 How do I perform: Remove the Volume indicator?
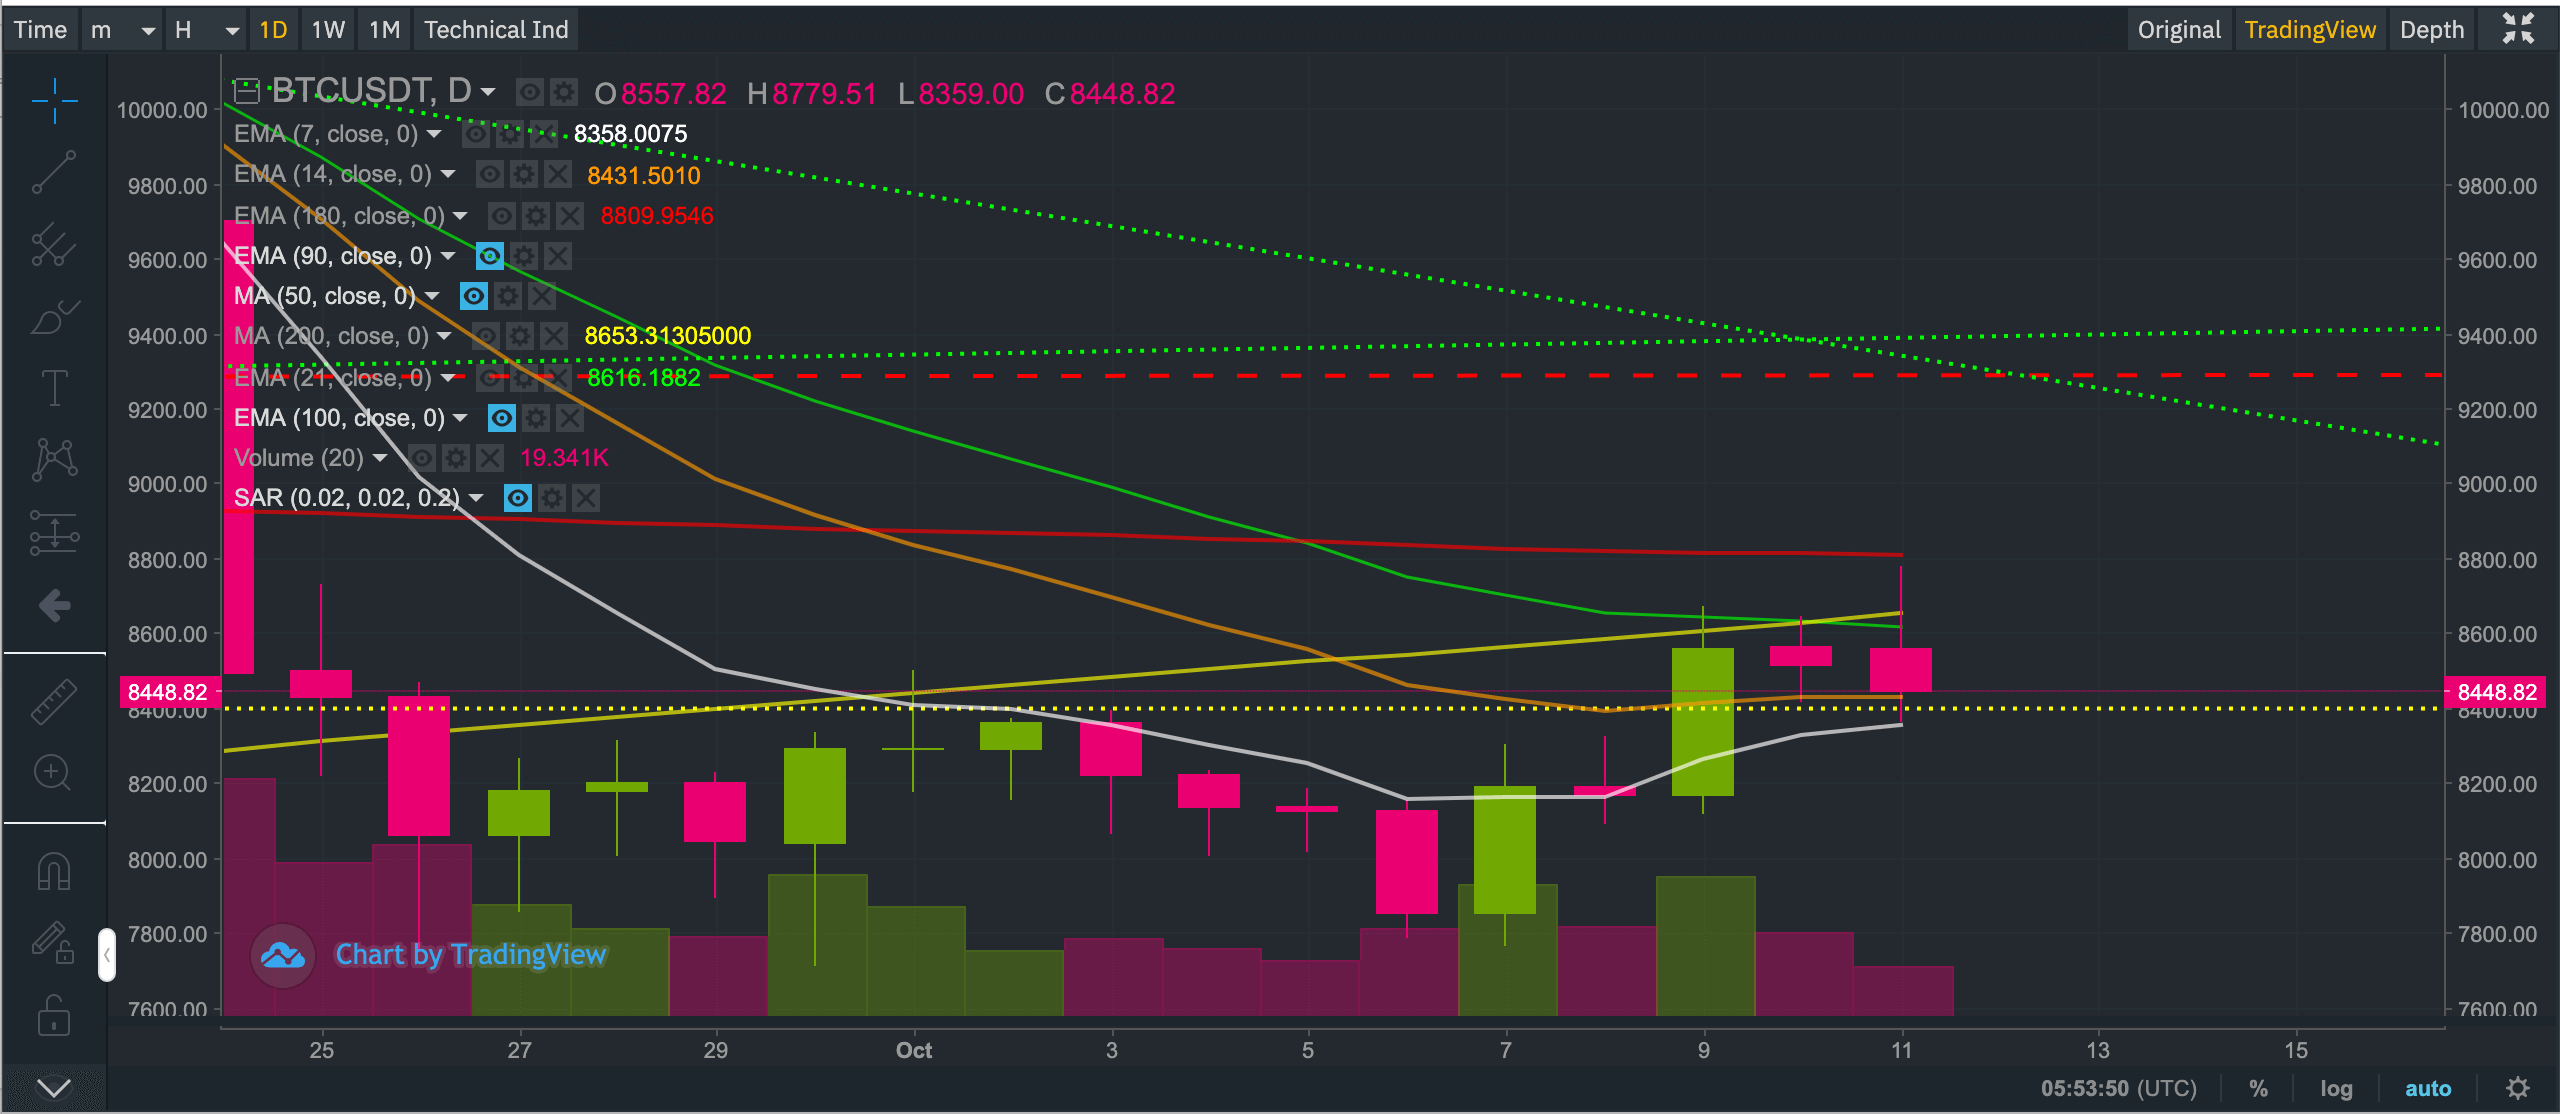tap(490, 458)
